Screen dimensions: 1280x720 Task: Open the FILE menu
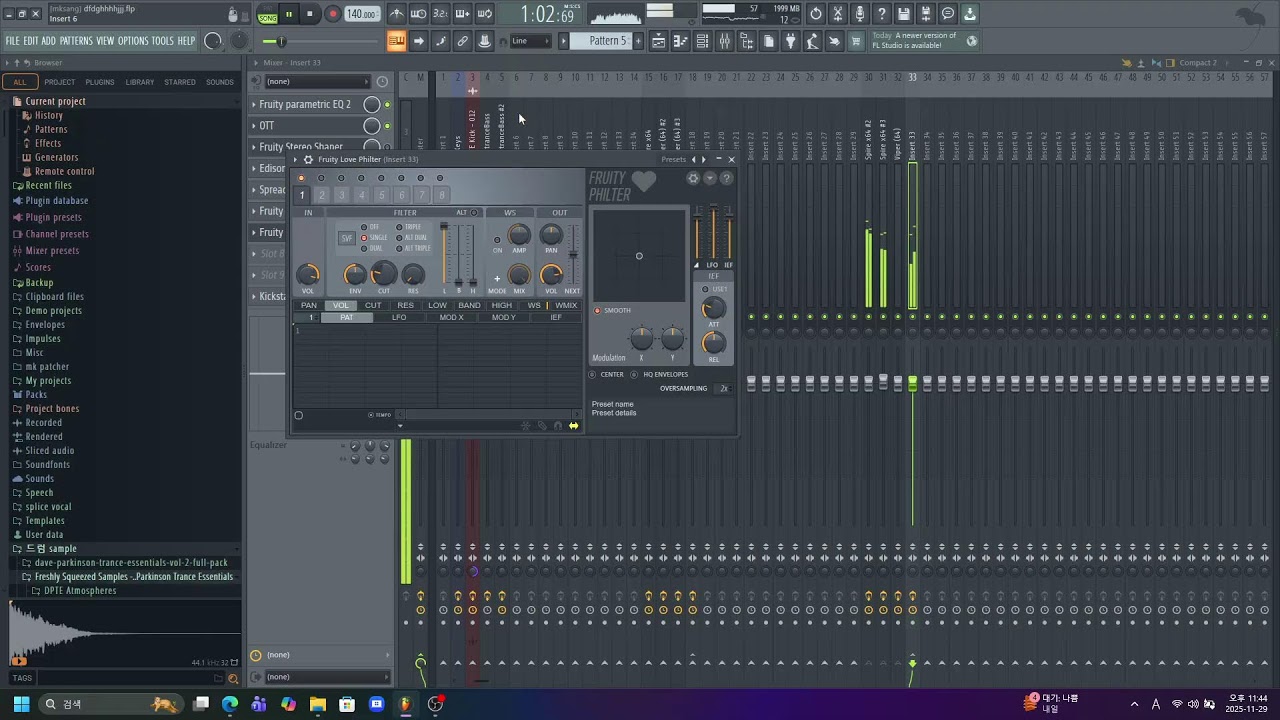pos(13,41)
